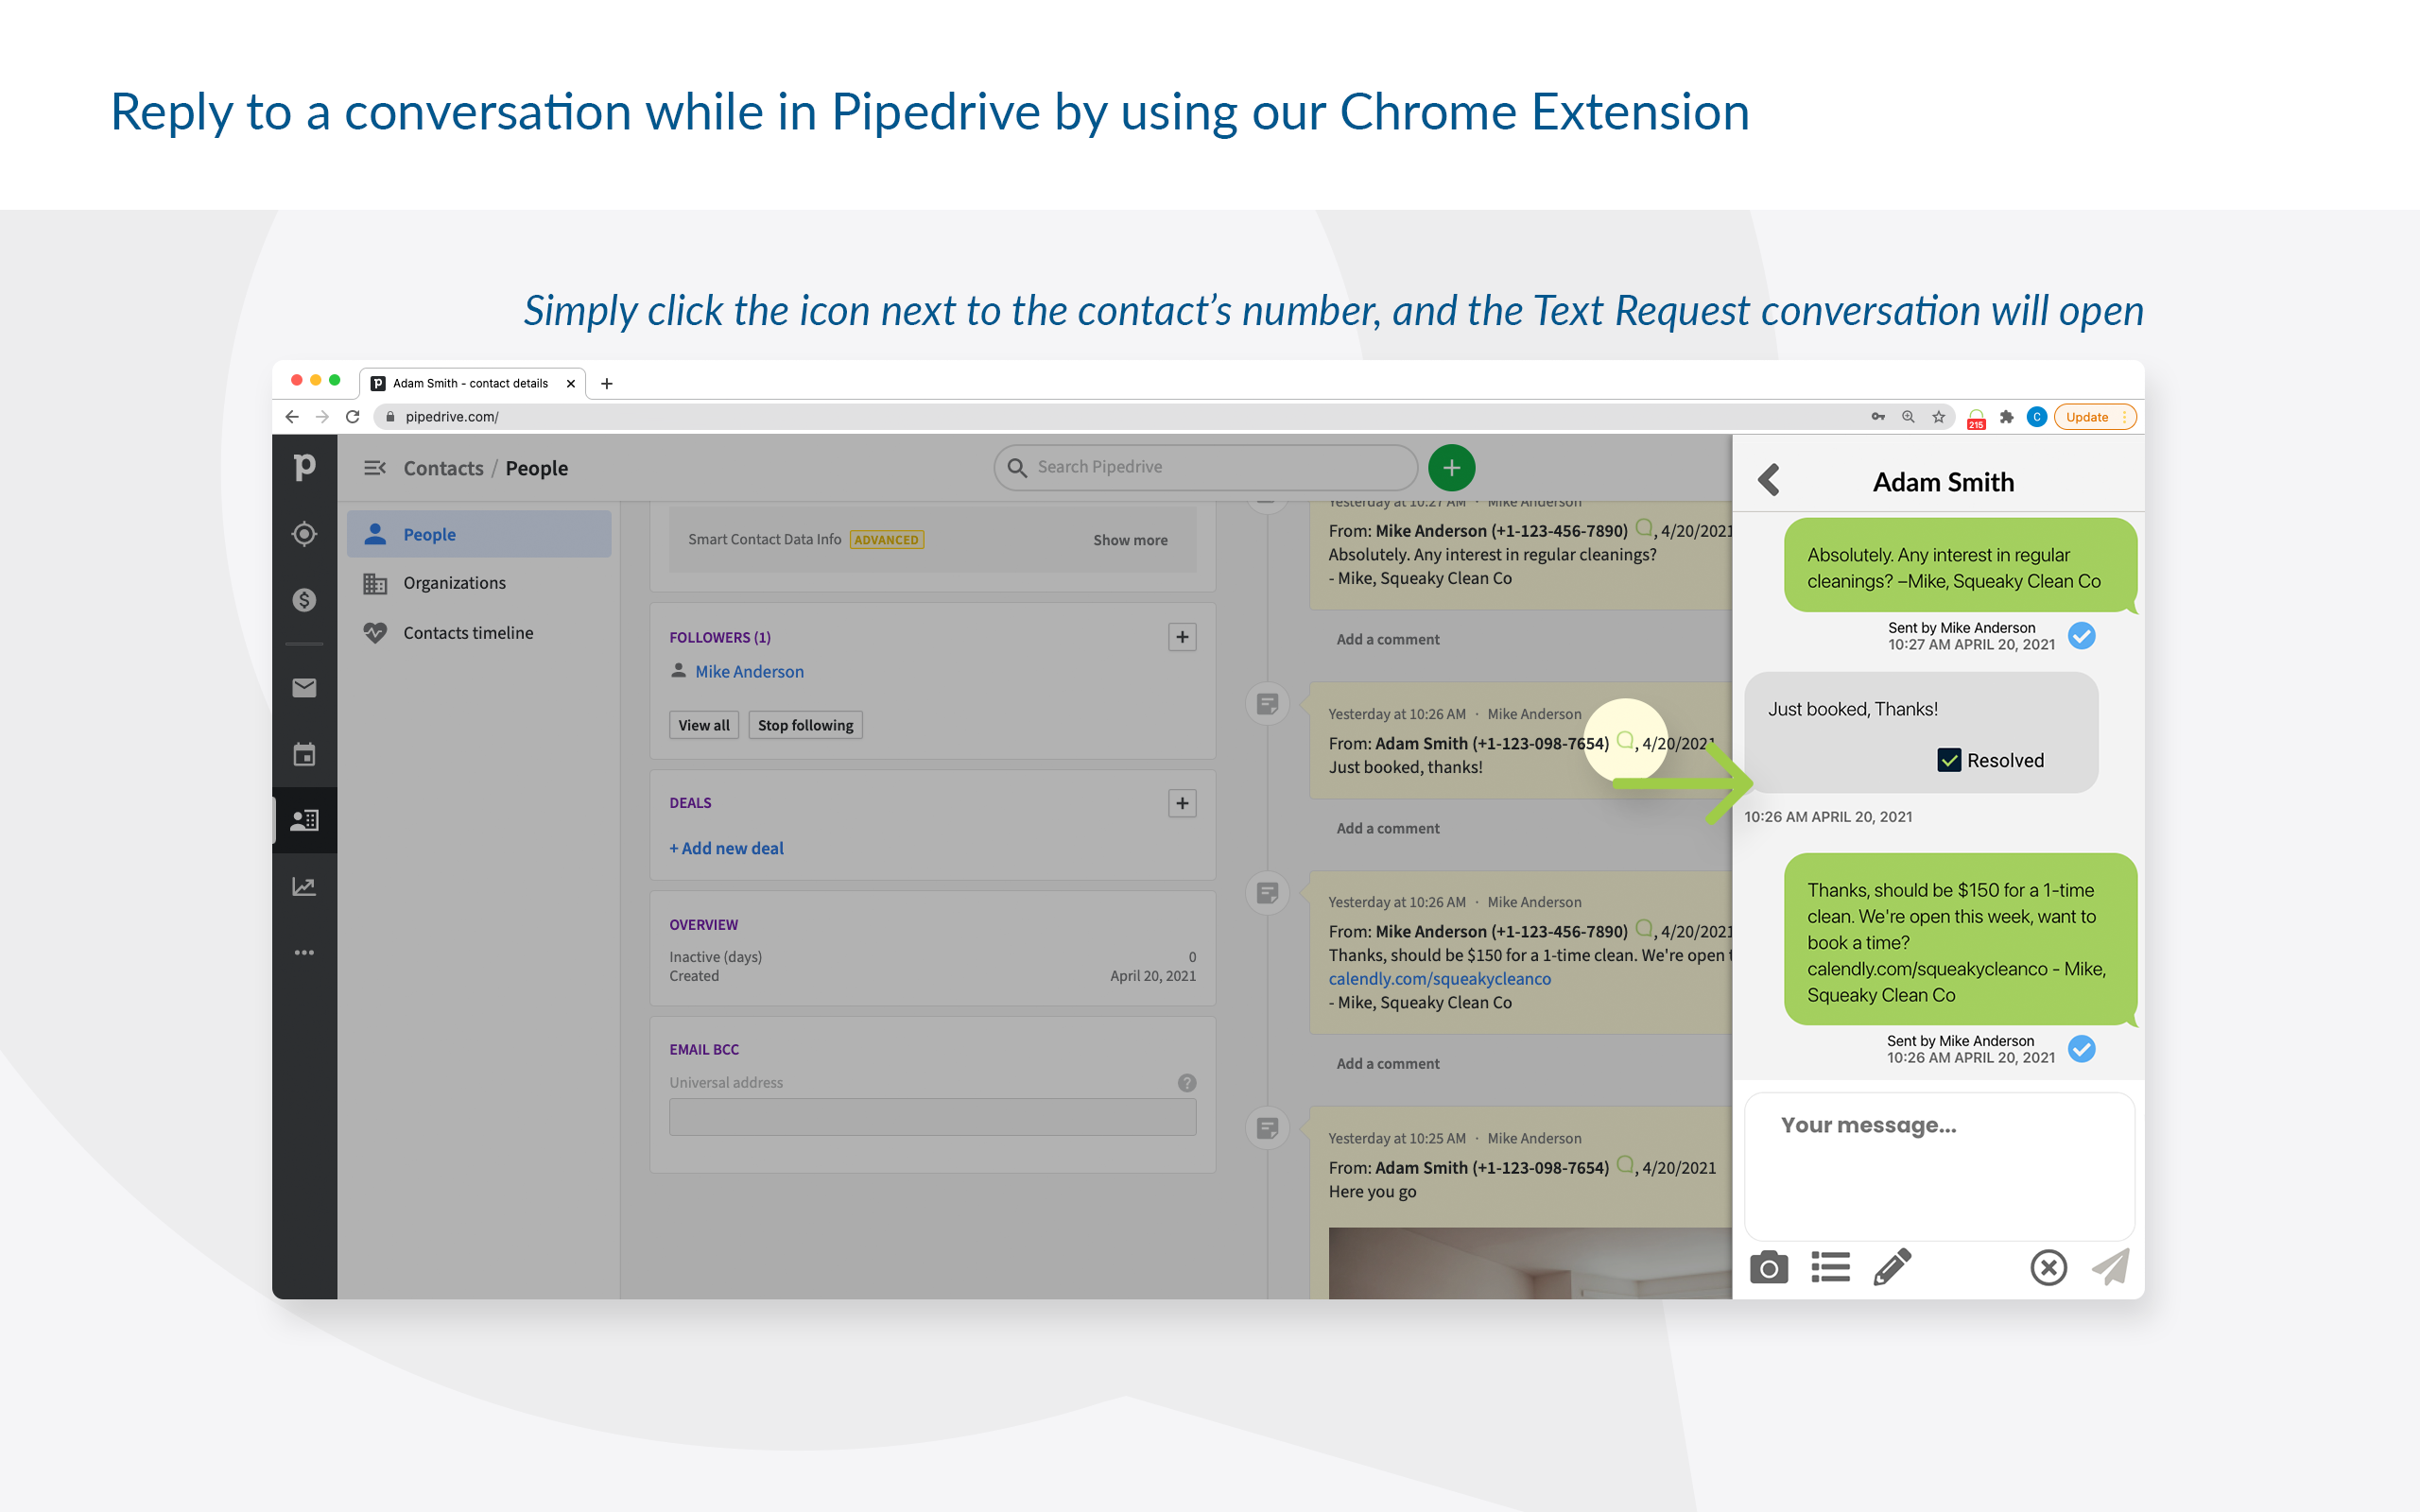Open Text Request icon beside Mike Anderson number at 10:27

click(1644, 528)
